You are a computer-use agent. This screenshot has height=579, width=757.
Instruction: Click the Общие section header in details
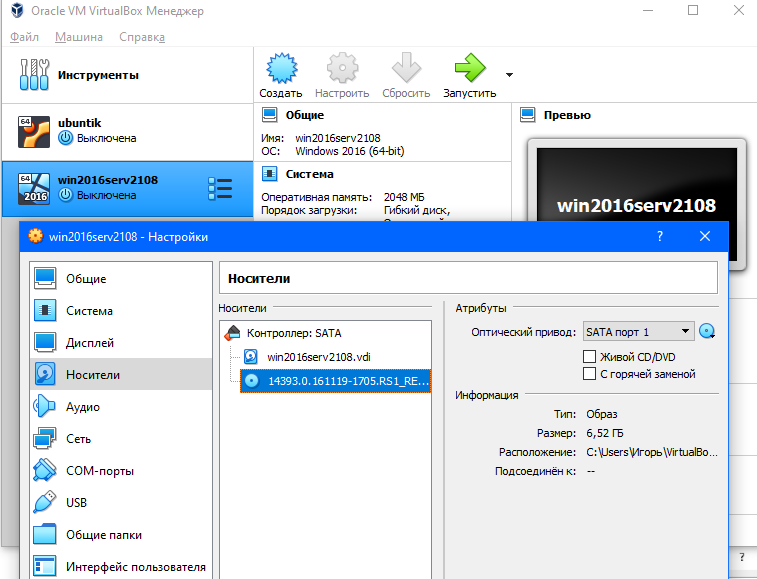[x=305, y=115]
